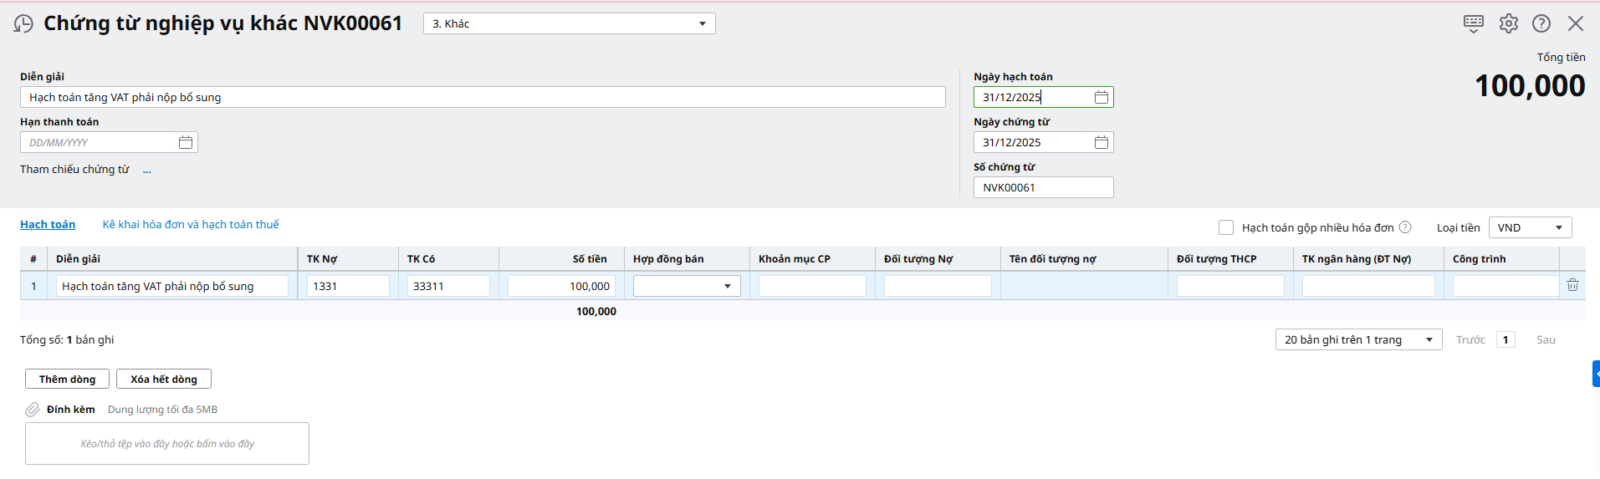Open calendar for Ngày chứng từ

pyautogui.click(x=1101, y=143)
